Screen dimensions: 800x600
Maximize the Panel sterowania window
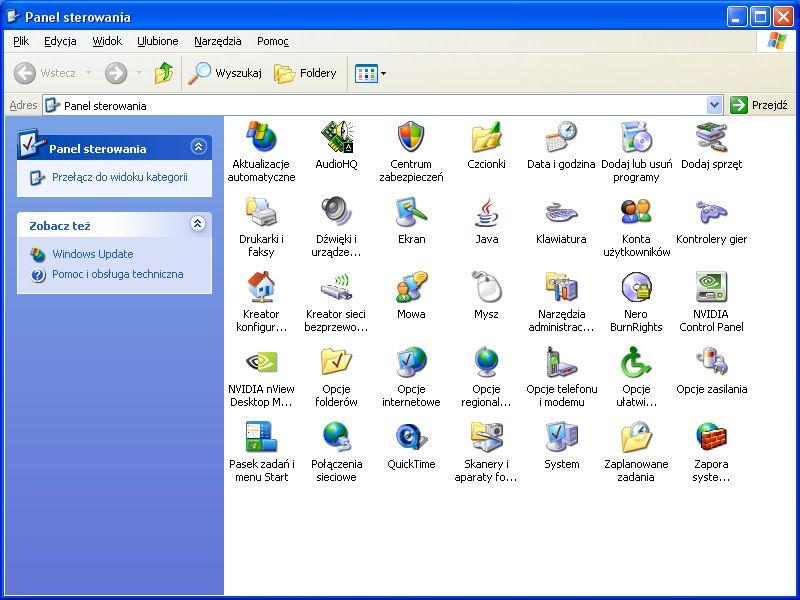pos(760,17)
